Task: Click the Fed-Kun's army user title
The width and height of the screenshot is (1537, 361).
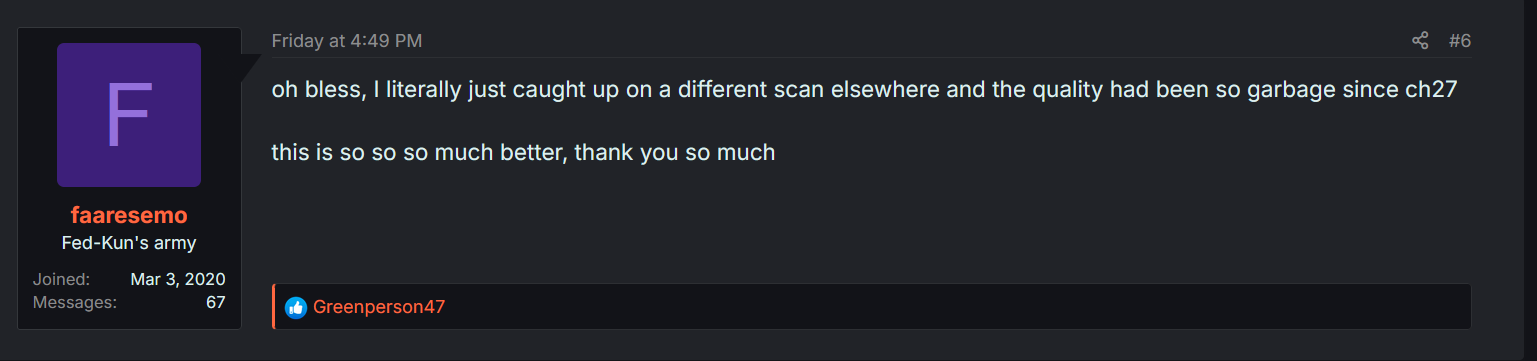Action: [x=129, y=243]
